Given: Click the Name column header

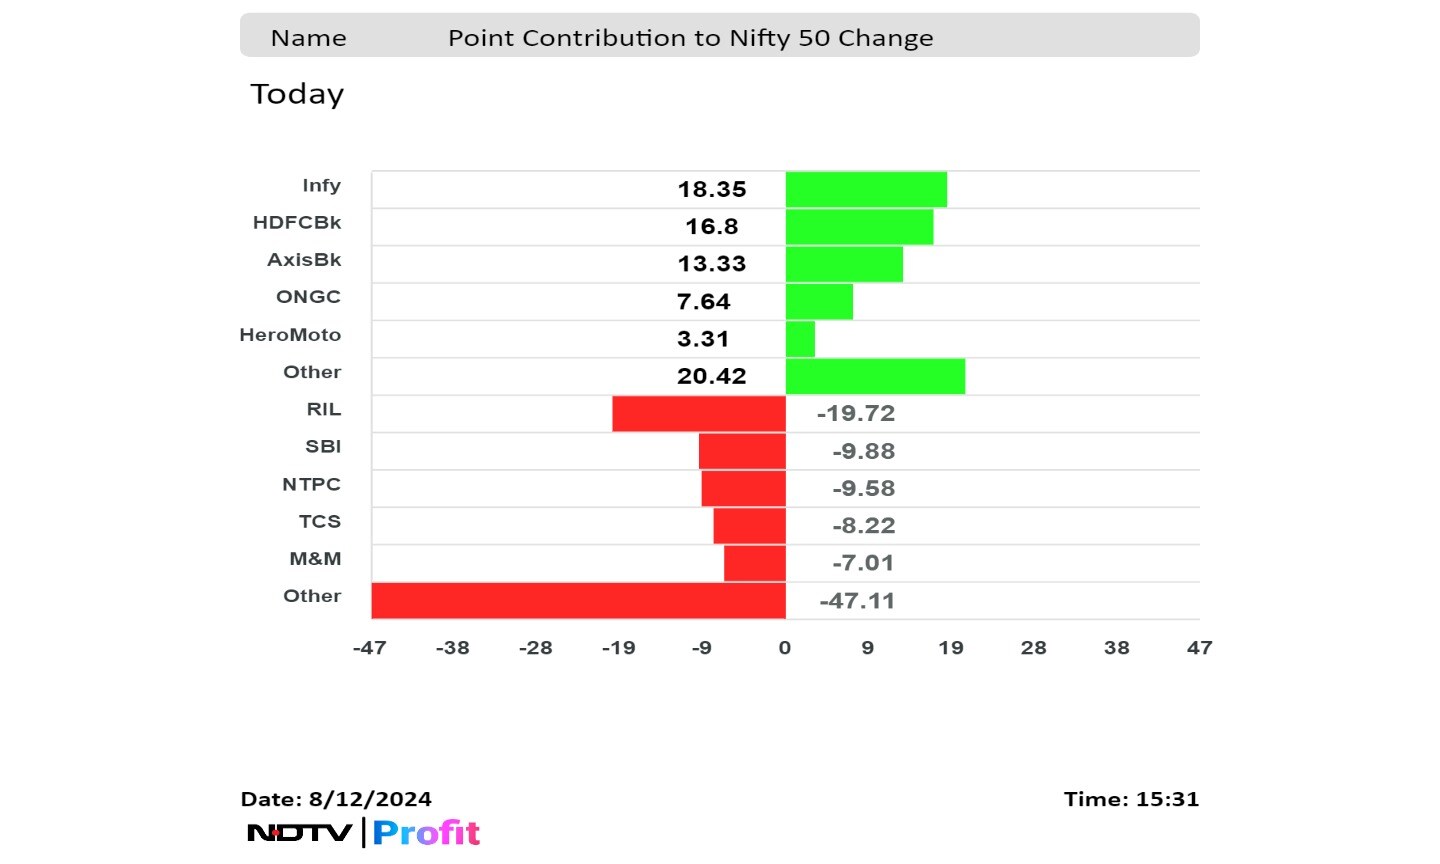Looking at the screenshot, I should point(309,38).
